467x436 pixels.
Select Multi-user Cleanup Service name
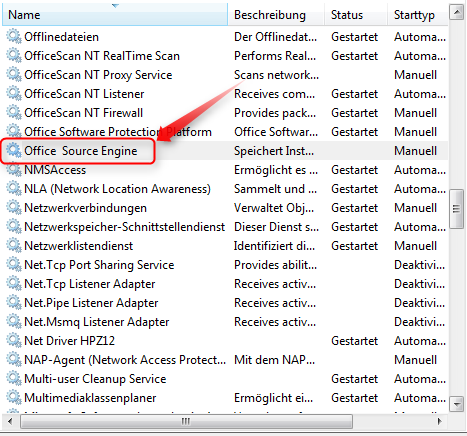point(95,379)
